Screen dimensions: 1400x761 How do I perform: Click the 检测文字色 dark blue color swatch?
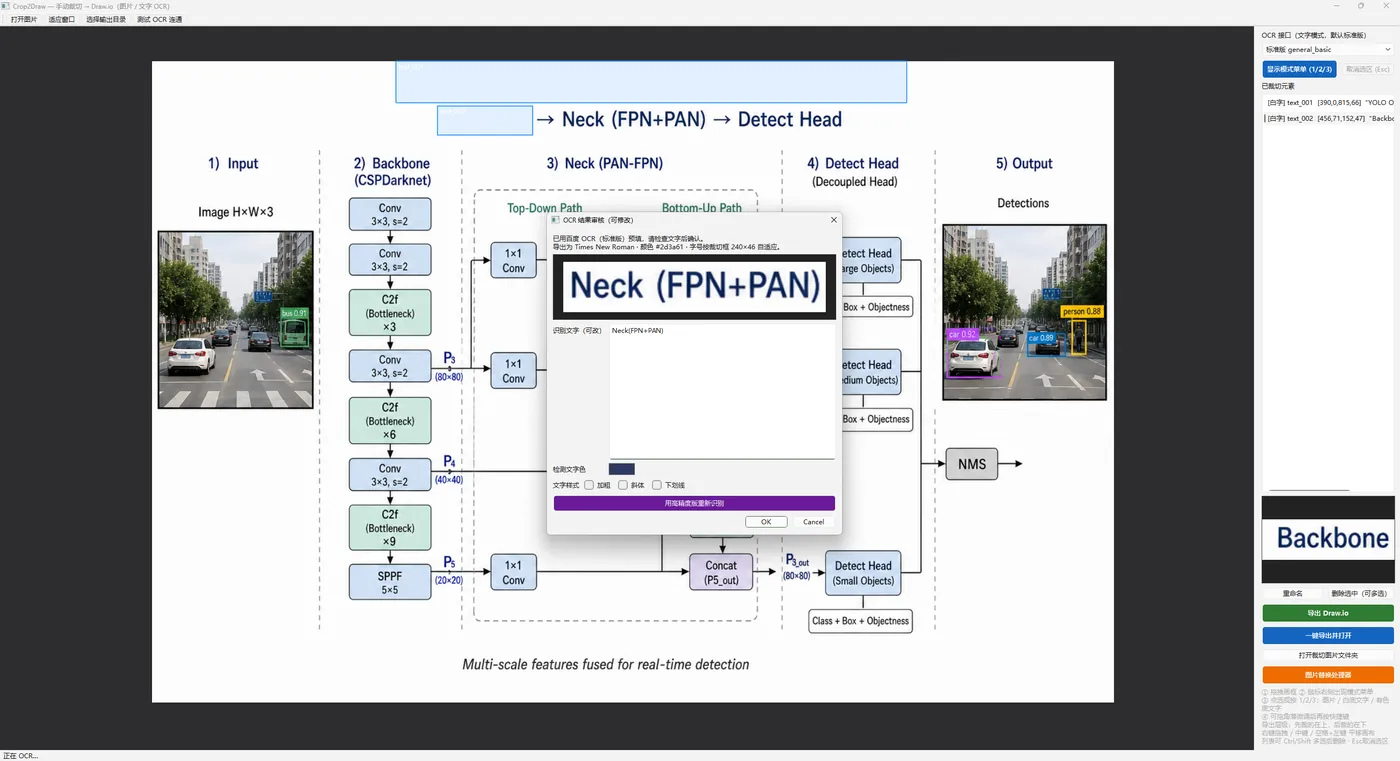621,469
